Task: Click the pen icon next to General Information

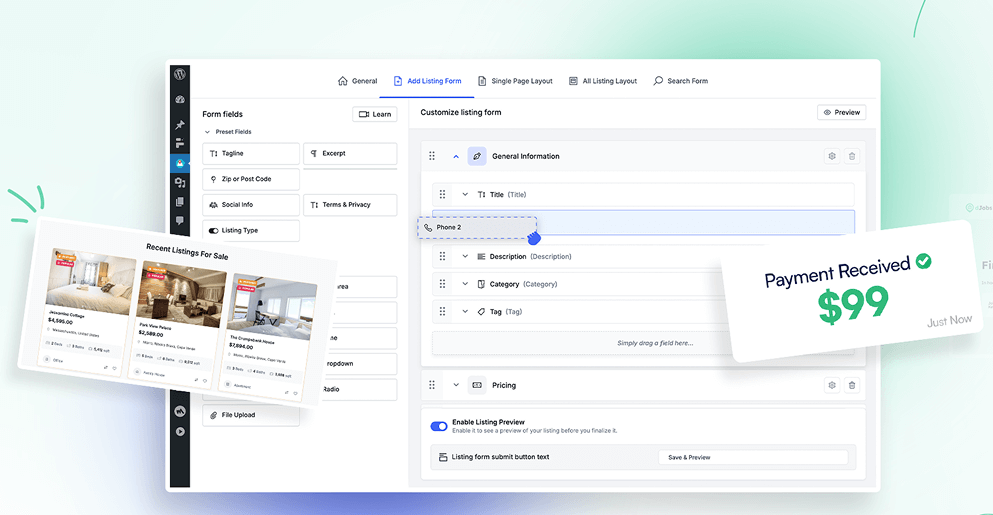Action: 477,156
